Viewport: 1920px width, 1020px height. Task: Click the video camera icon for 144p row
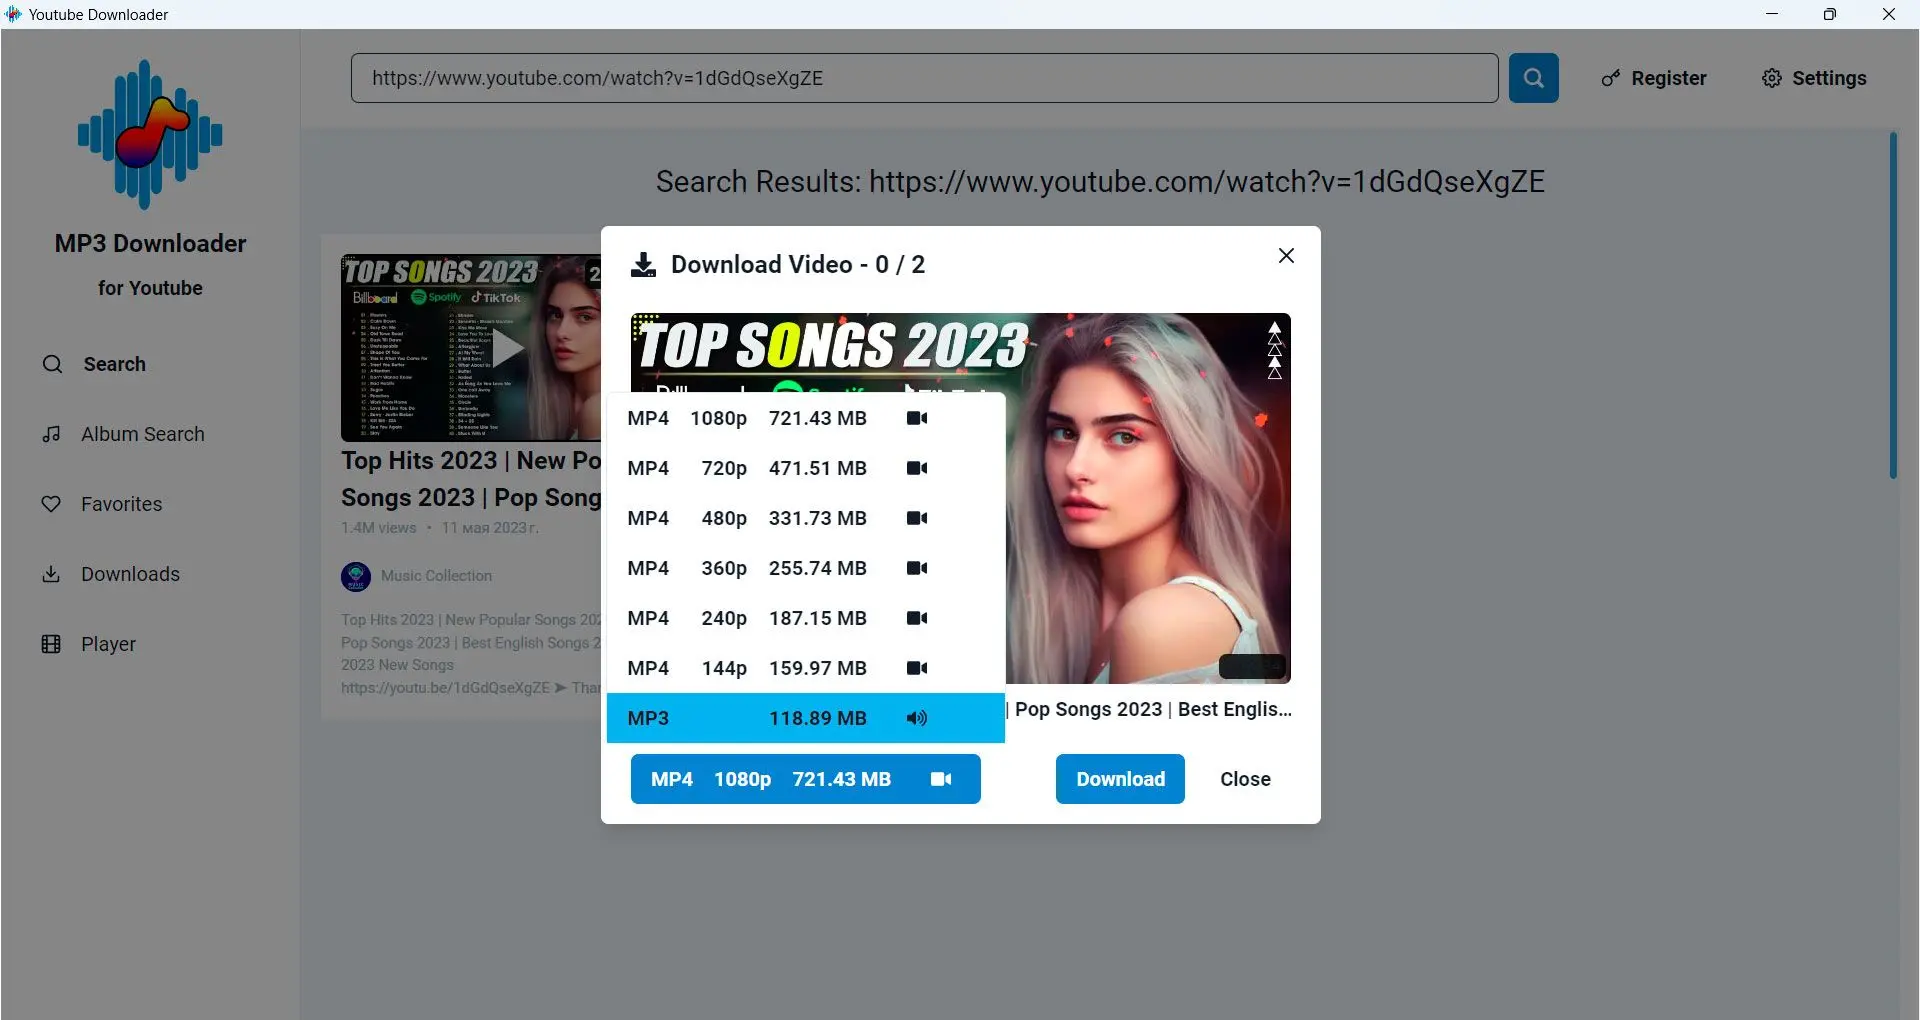917,668
